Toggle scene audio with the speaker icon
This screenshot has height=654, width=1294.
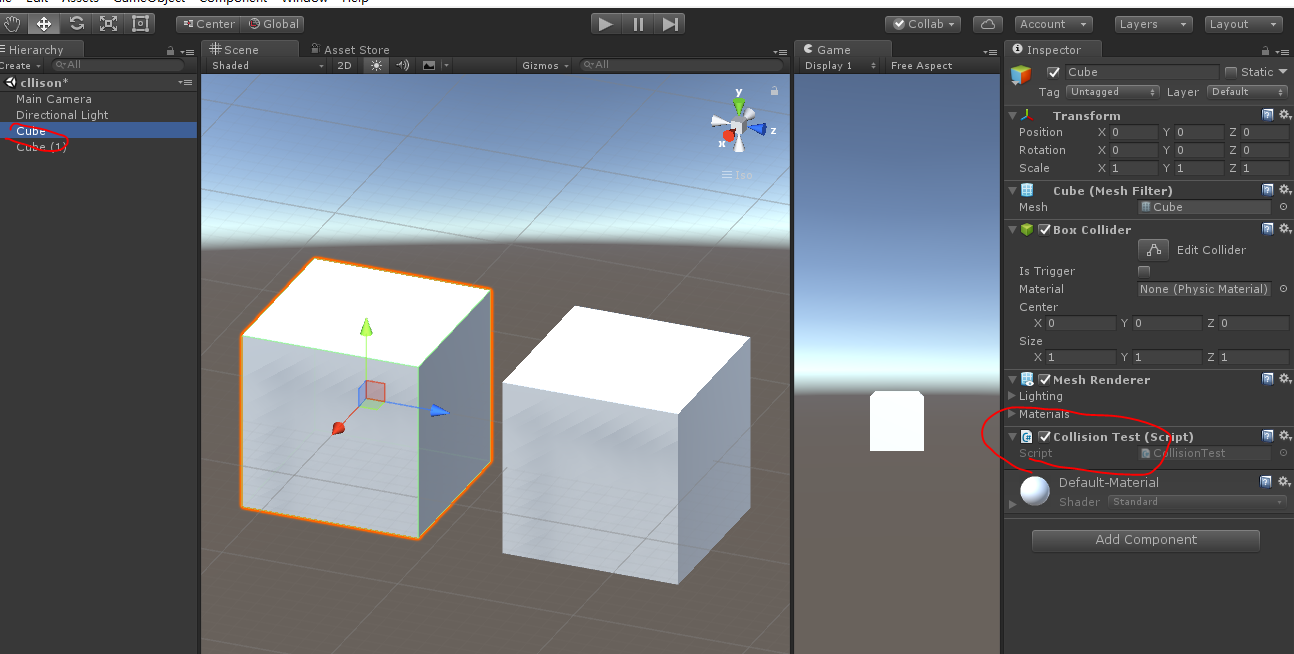pyautogui.click(x=402, y=65)
